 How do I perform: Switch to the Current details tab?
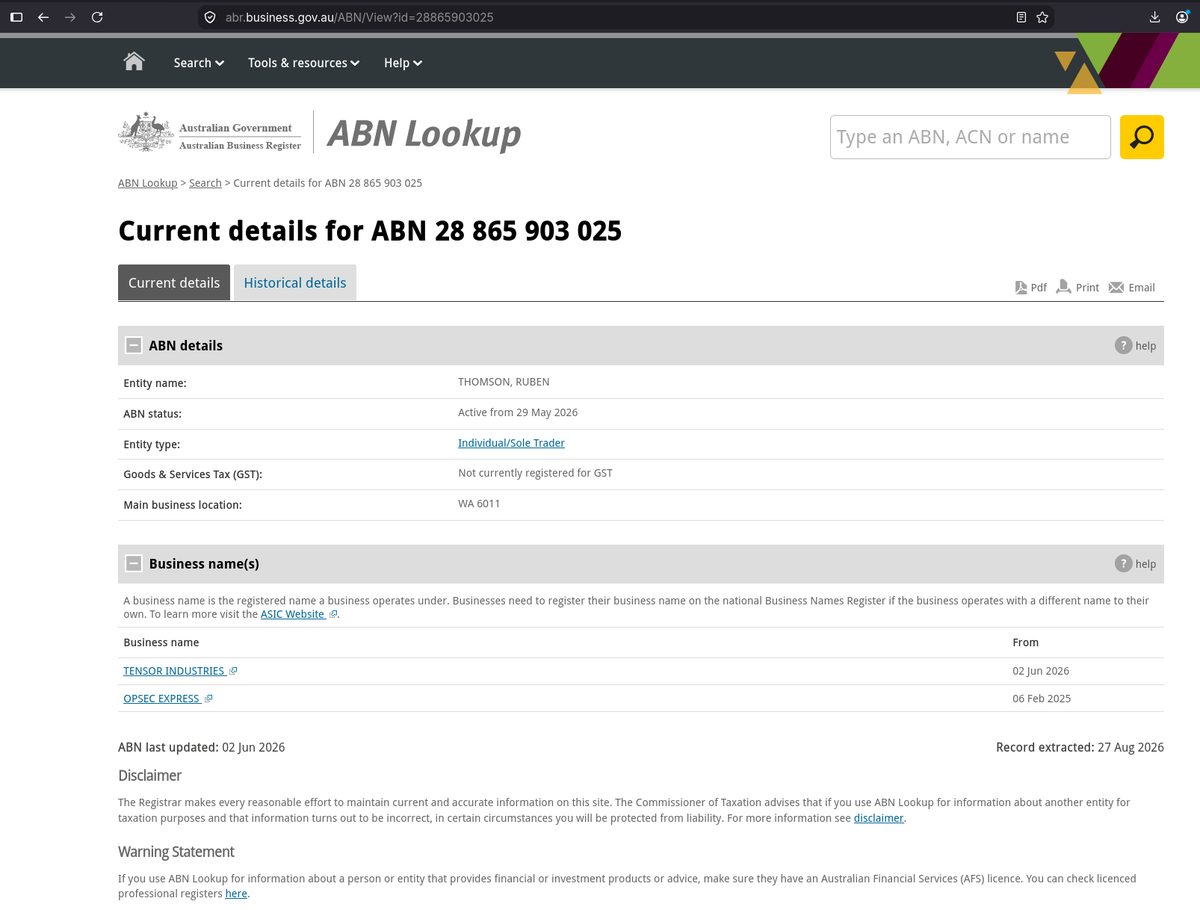[x=174, y=282]
